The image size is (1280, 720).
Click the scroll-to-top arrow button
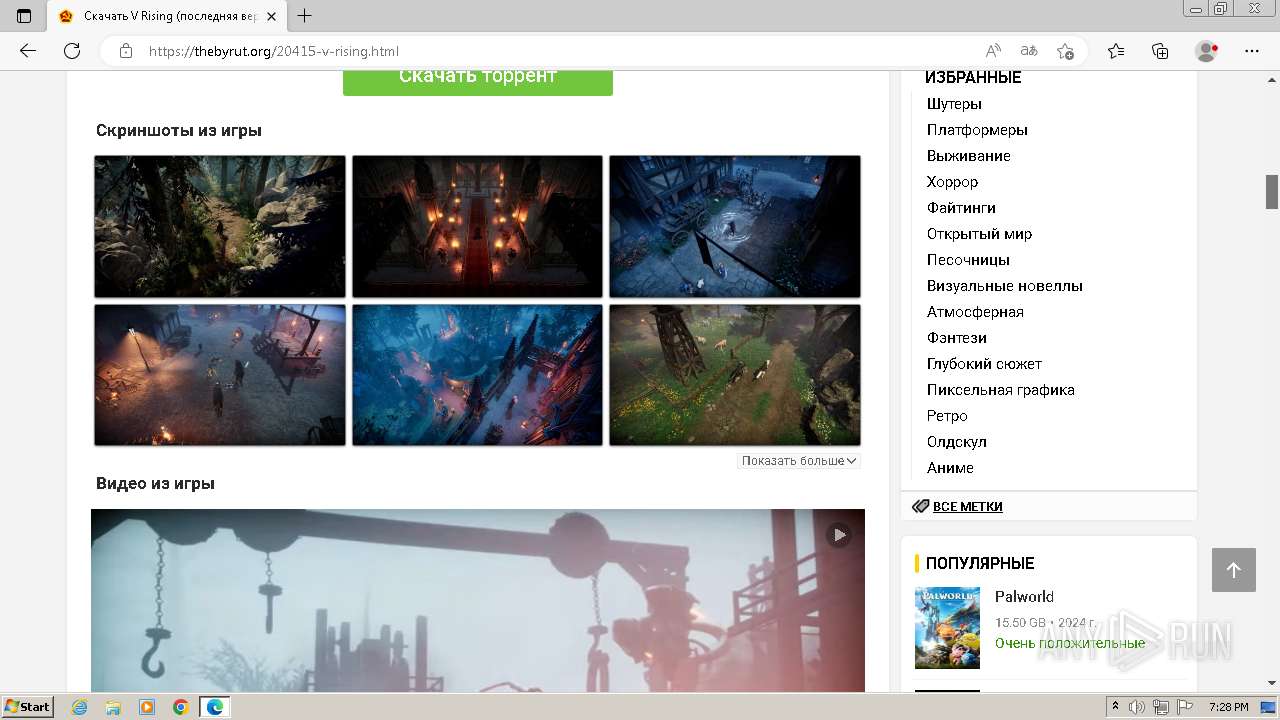(1233, 570)
